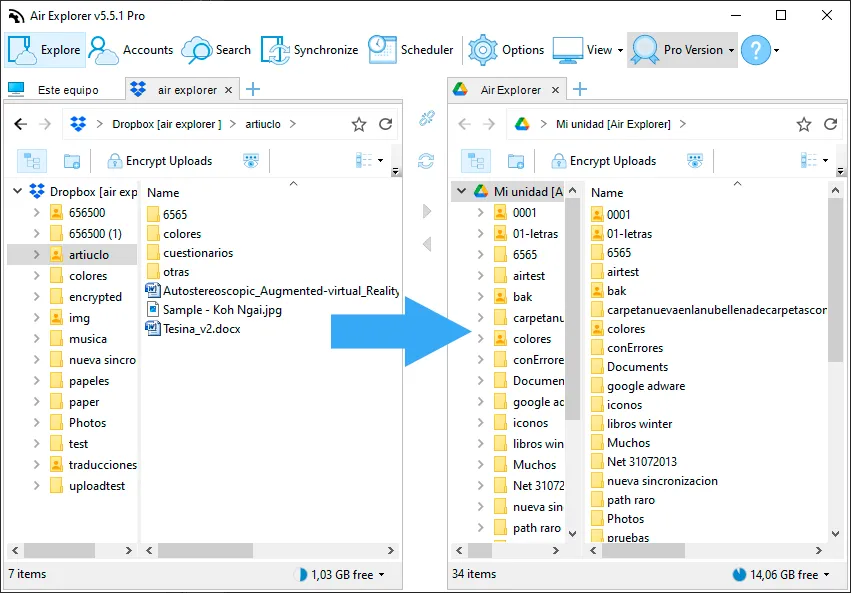Refresh the Dropbox pane
The width and height of the screenshot is (851, 593).
pyautogui.click(x=385, y=124)
